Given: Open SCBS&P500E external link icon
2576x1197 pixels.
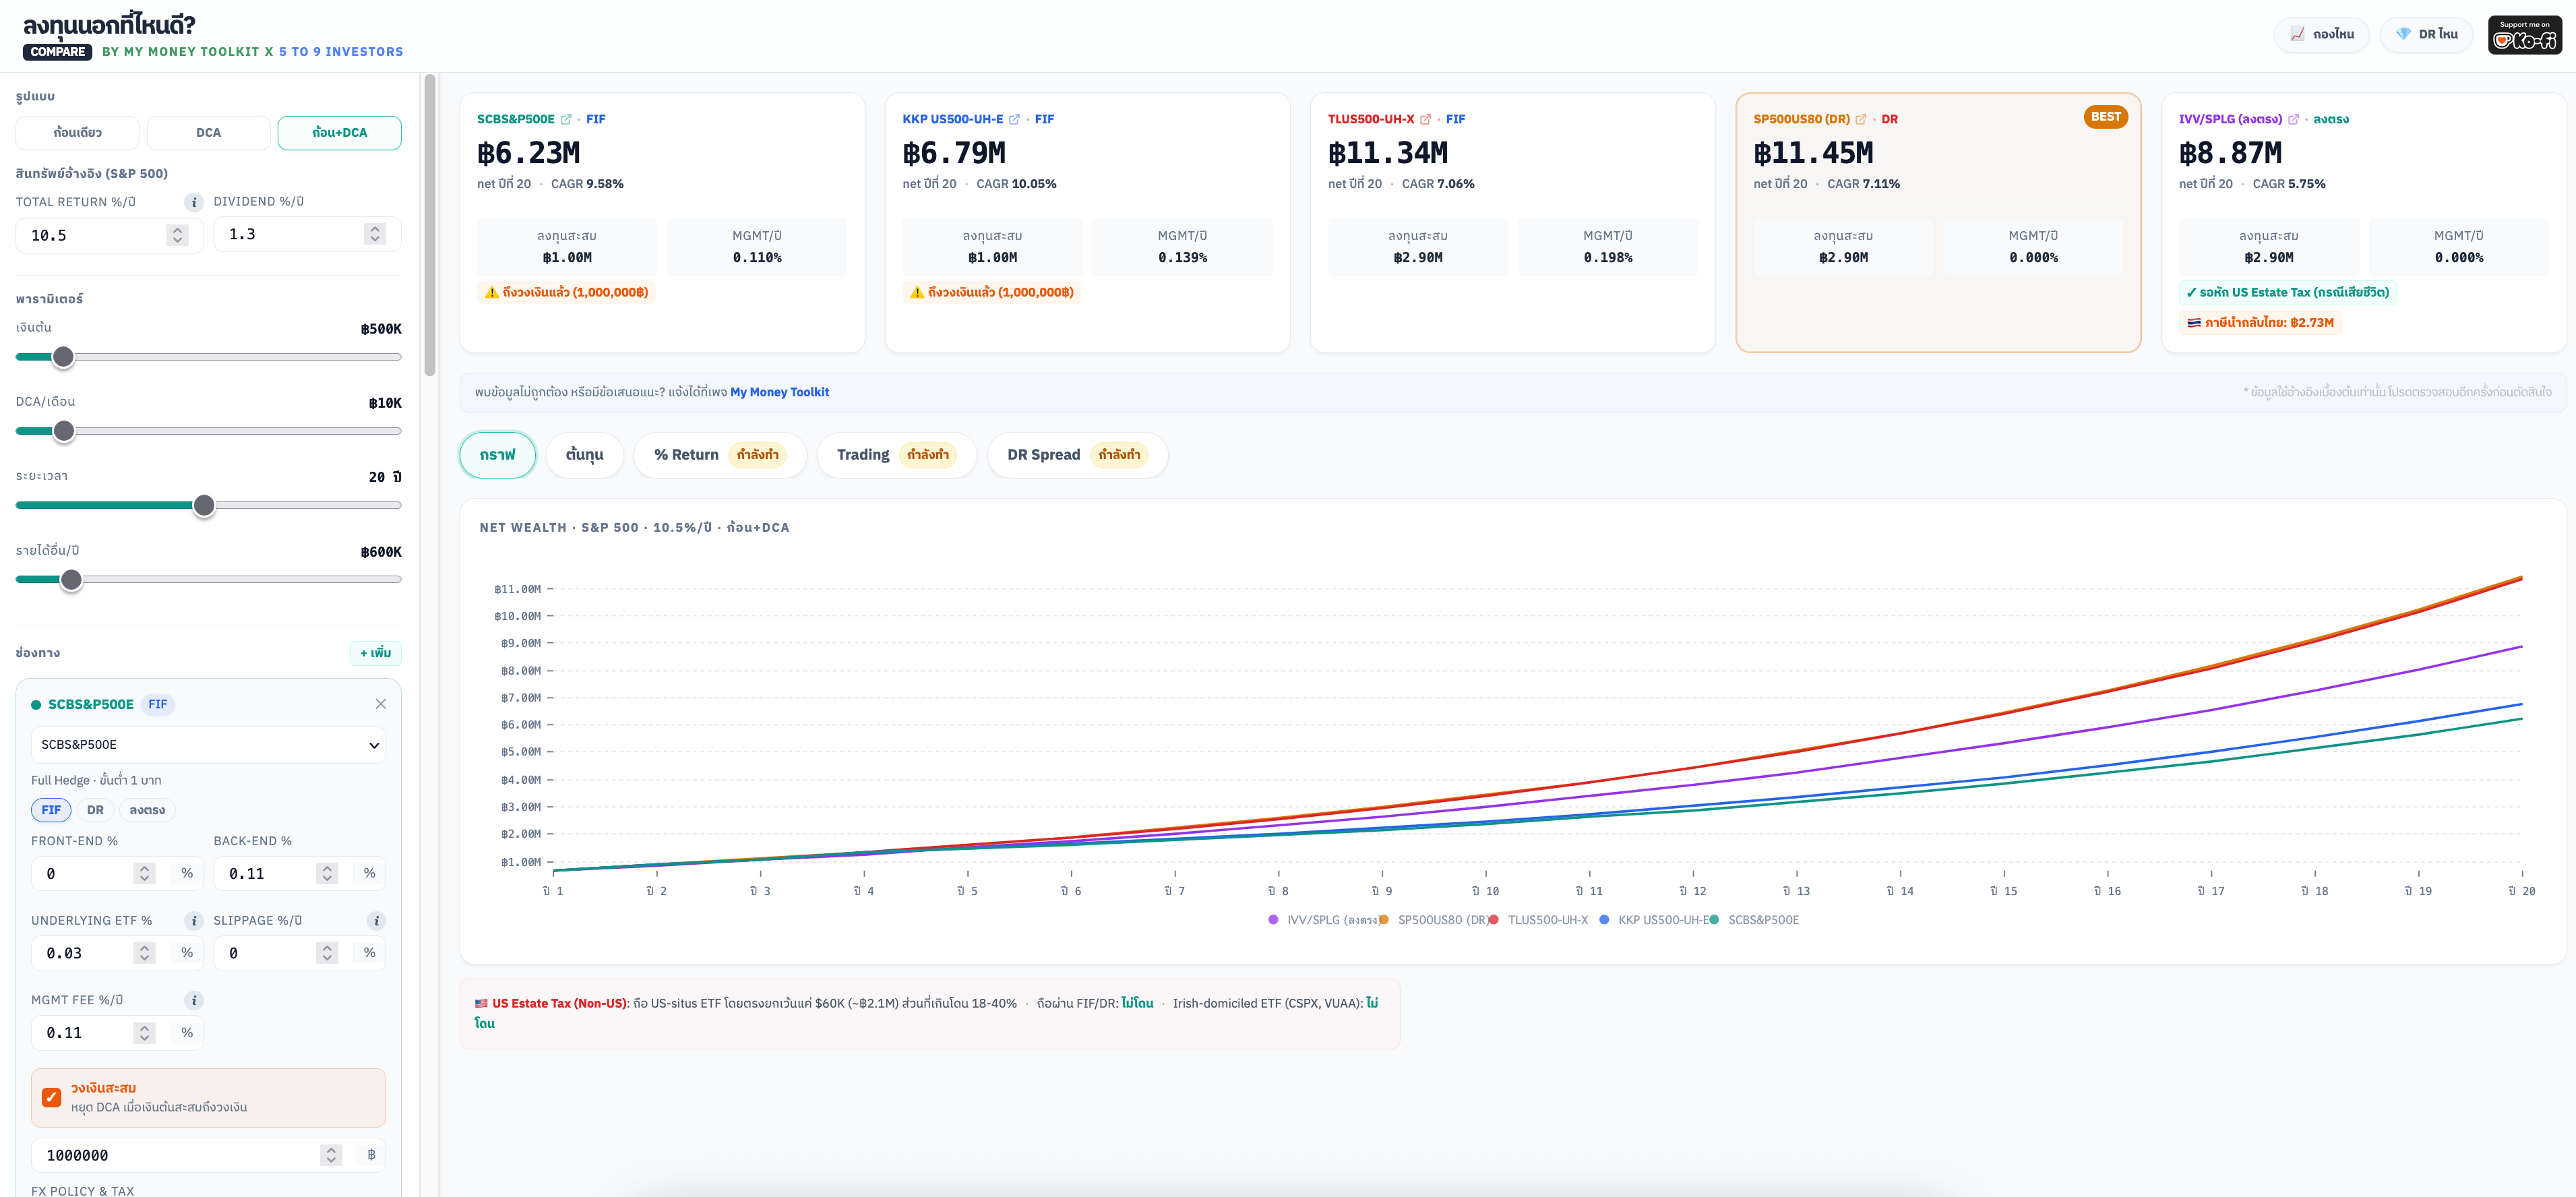Looking at the screenshot, I should point(566,119).
